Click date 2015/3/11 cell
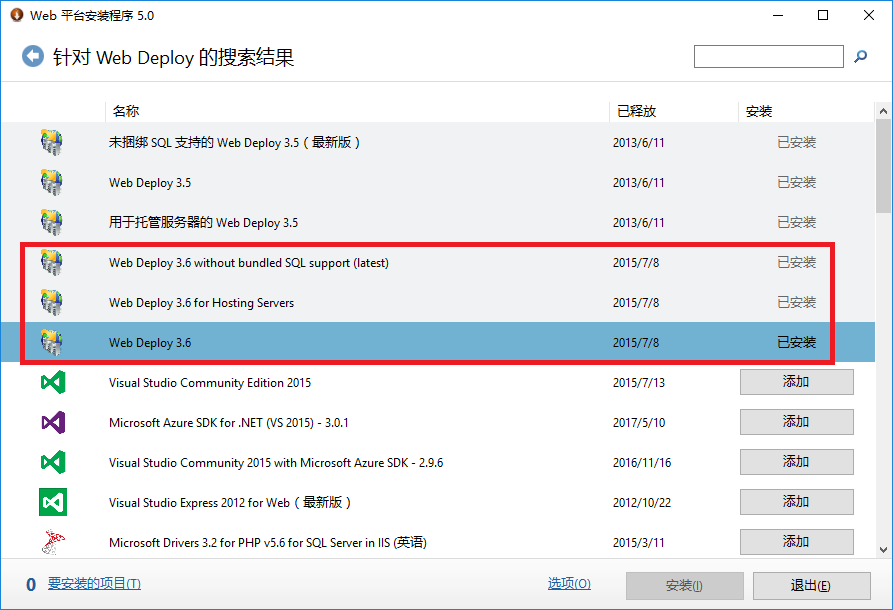The height and width of the screenshot is (610, 893). (639, 542)
